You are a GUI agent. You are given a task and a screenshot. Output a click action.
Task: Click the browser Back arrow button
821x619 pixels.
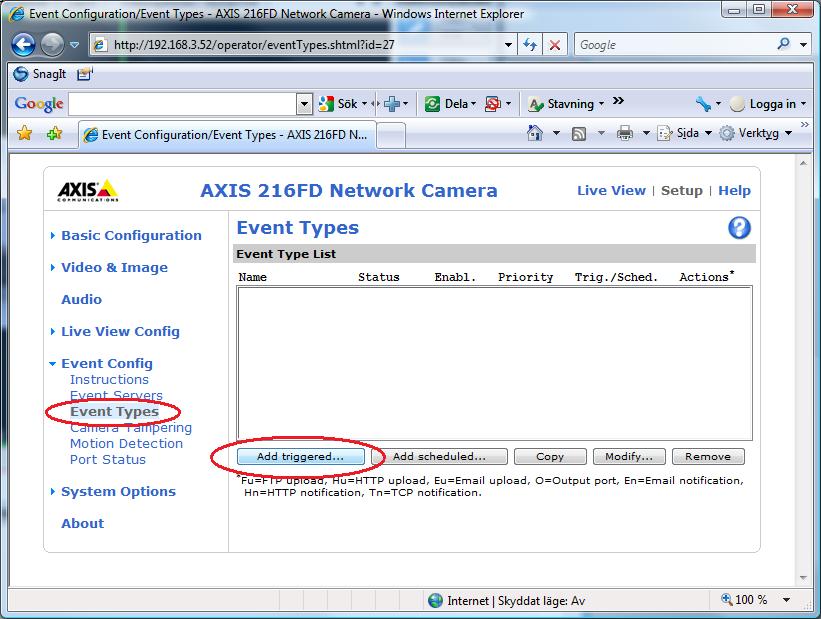tap(24, 45)
